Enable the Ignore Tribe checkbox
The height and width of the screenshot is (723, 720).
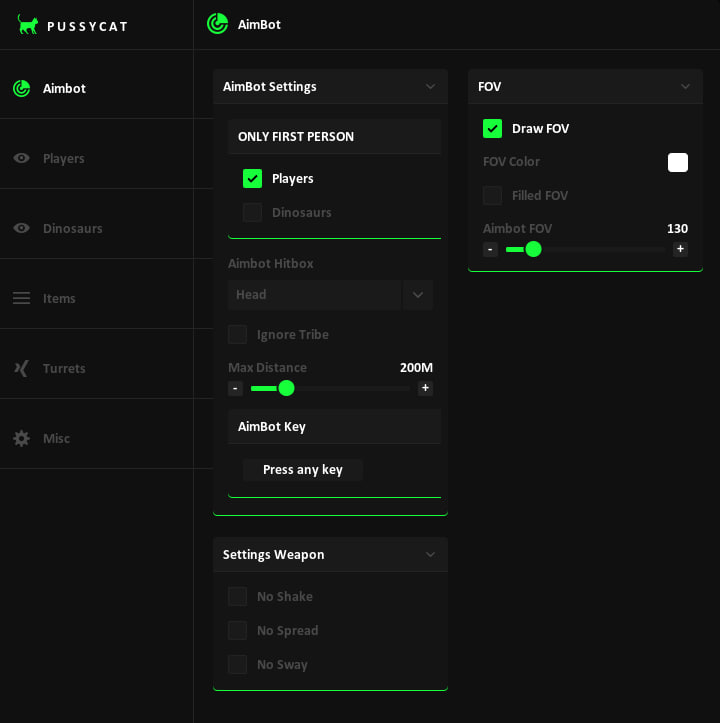[238, 334]
